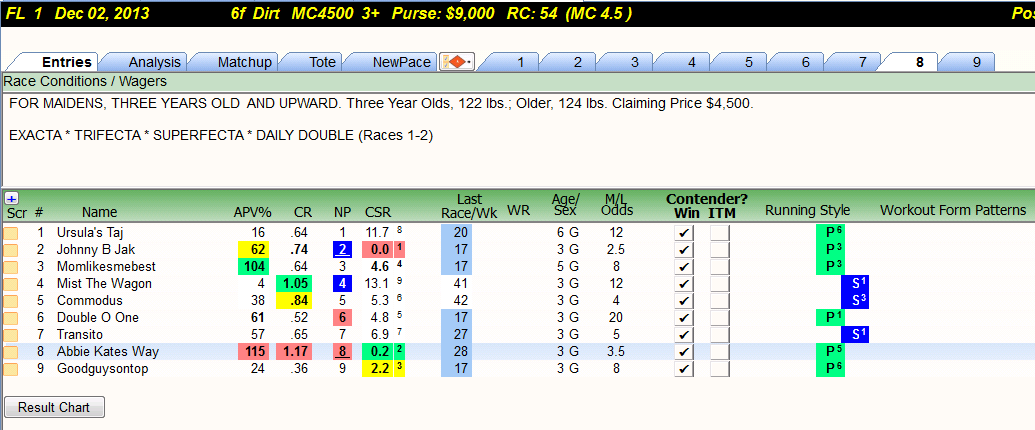This screenshot has width=1035, height=430.
Task: Open the Result Chart
Action: 53,407
